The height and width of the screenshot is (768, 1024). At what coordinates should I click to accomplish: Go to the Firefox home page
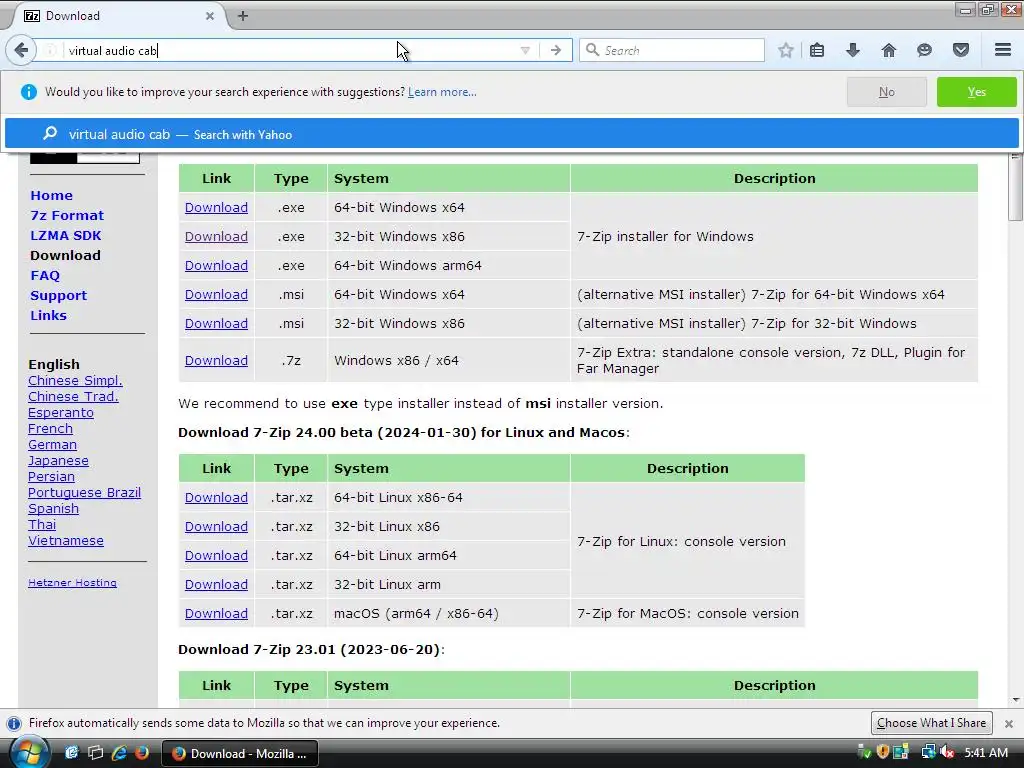889,50
